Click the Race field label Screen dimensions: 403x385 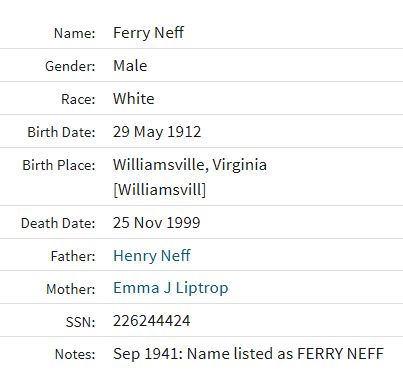78,99
